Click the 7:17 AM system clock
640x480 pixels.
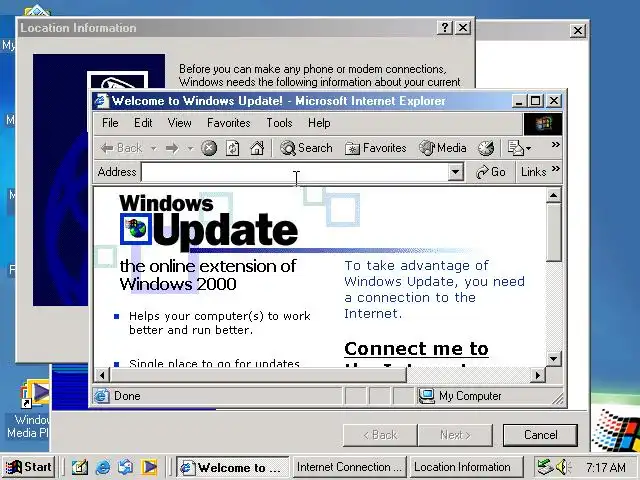606,467
